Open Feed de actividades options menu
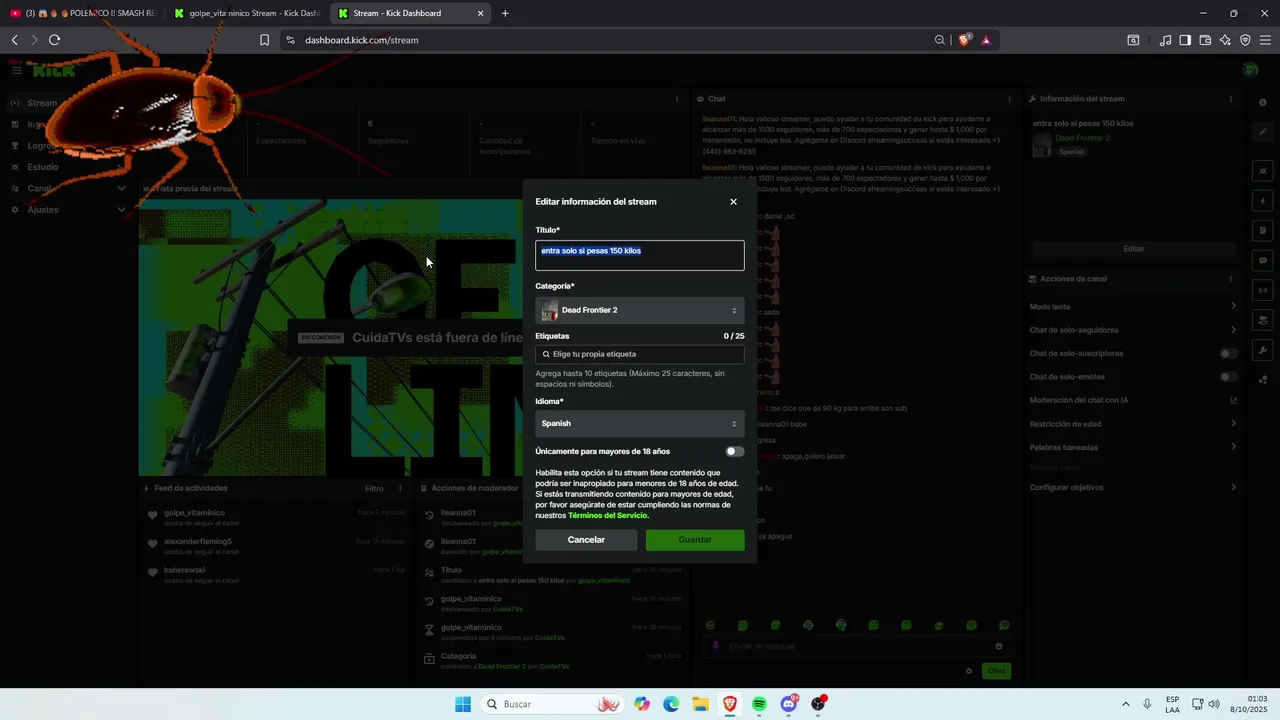This screenshot has height=720, width=1280. pyautogui.click(x=401, y=489)
